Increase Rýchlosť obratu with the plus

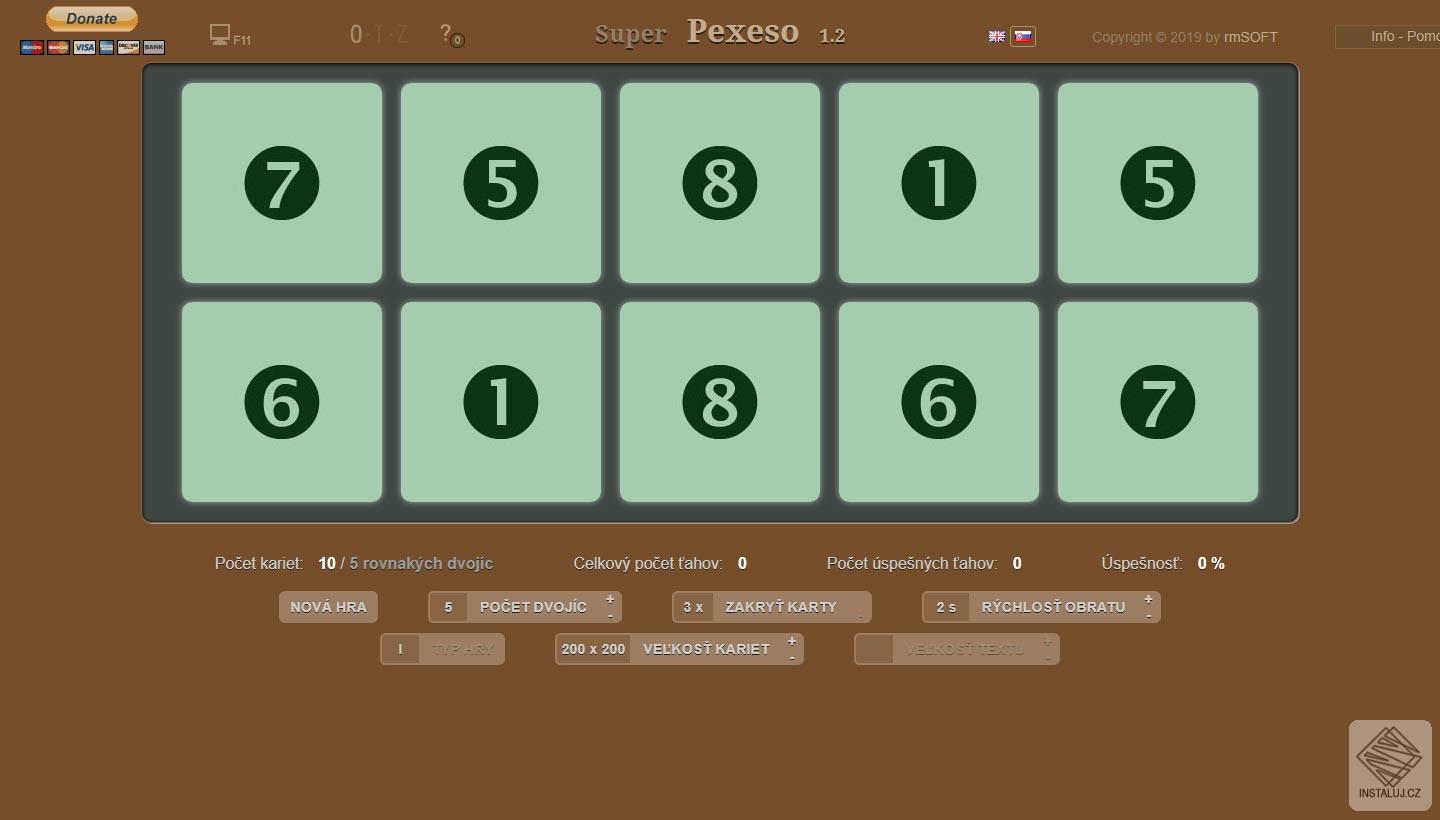[1148, 599]
